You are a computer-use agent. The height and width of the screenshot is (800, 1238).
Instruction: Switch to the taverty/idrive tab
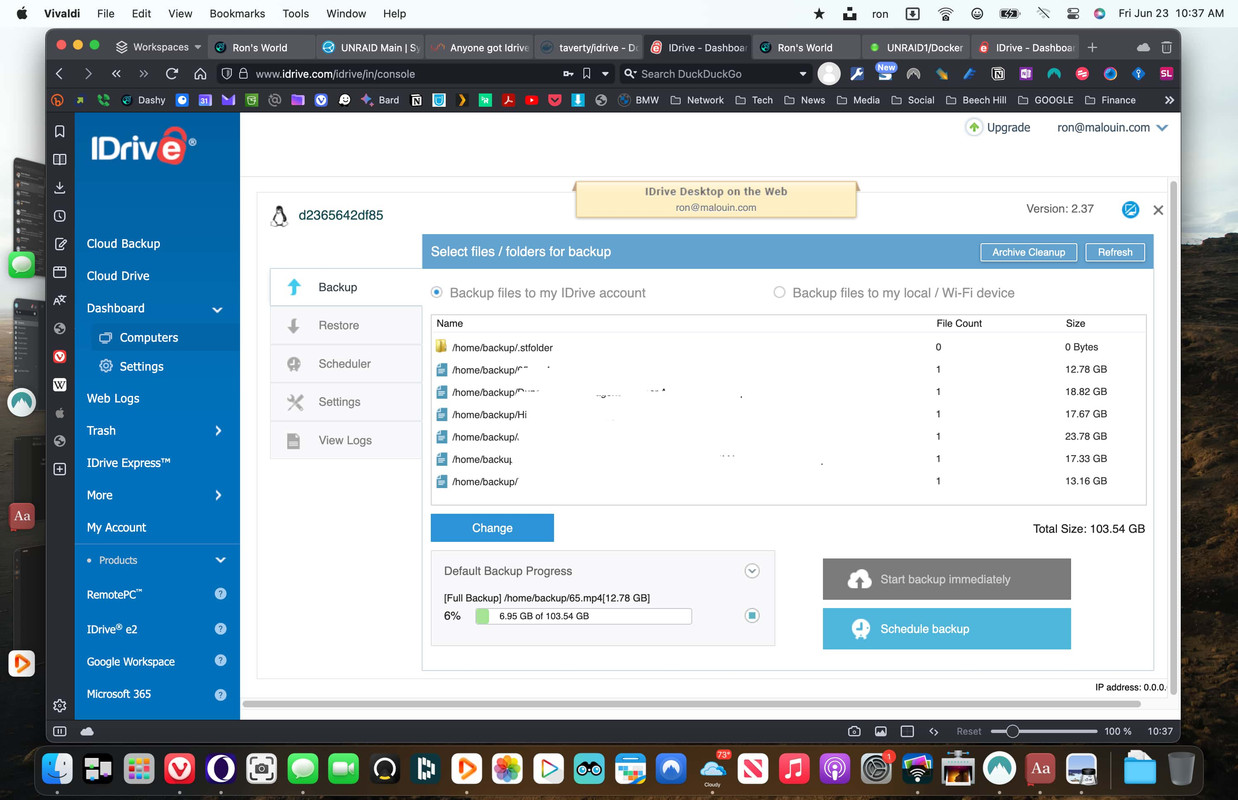tap(590, 47)
